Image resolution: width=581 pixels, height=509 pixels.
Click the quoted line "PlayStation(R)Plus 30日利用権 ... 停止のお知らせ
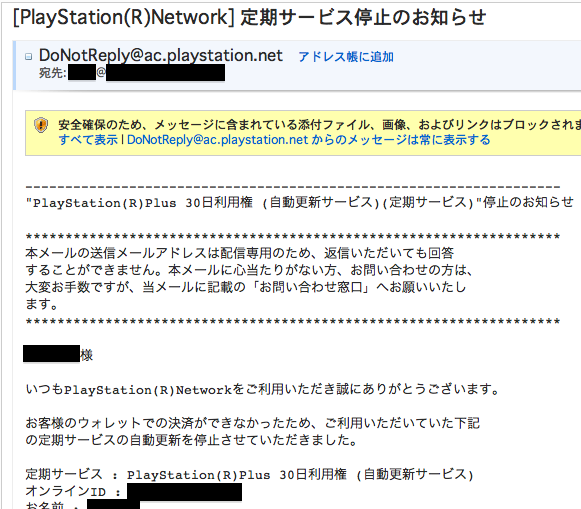pyautogui.click(x=299, y=202)
